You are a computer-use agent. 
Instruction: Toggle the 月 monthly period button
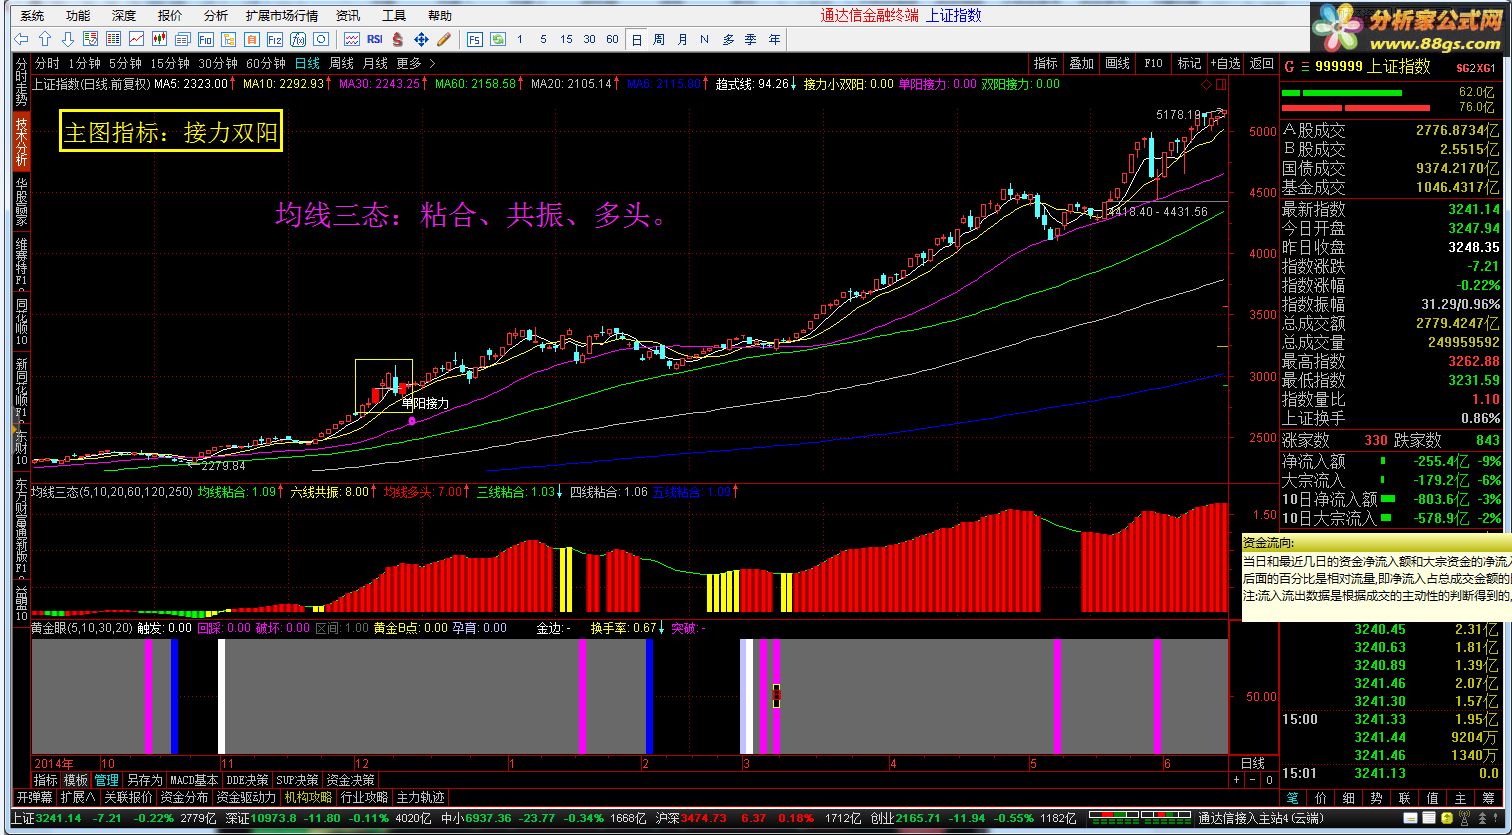pyautogui.click(x=682, y=39)
